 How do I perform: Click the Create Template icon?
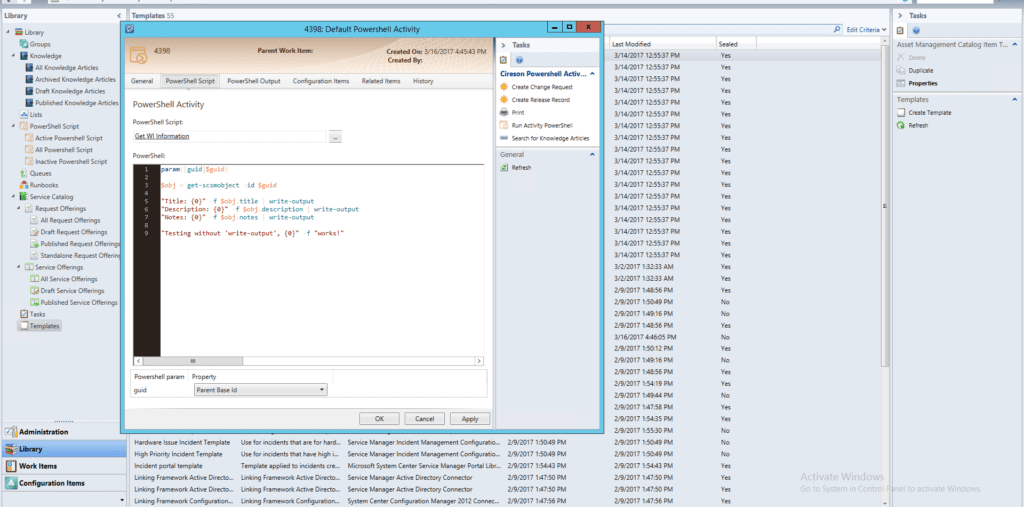click(x=901, y=113)
